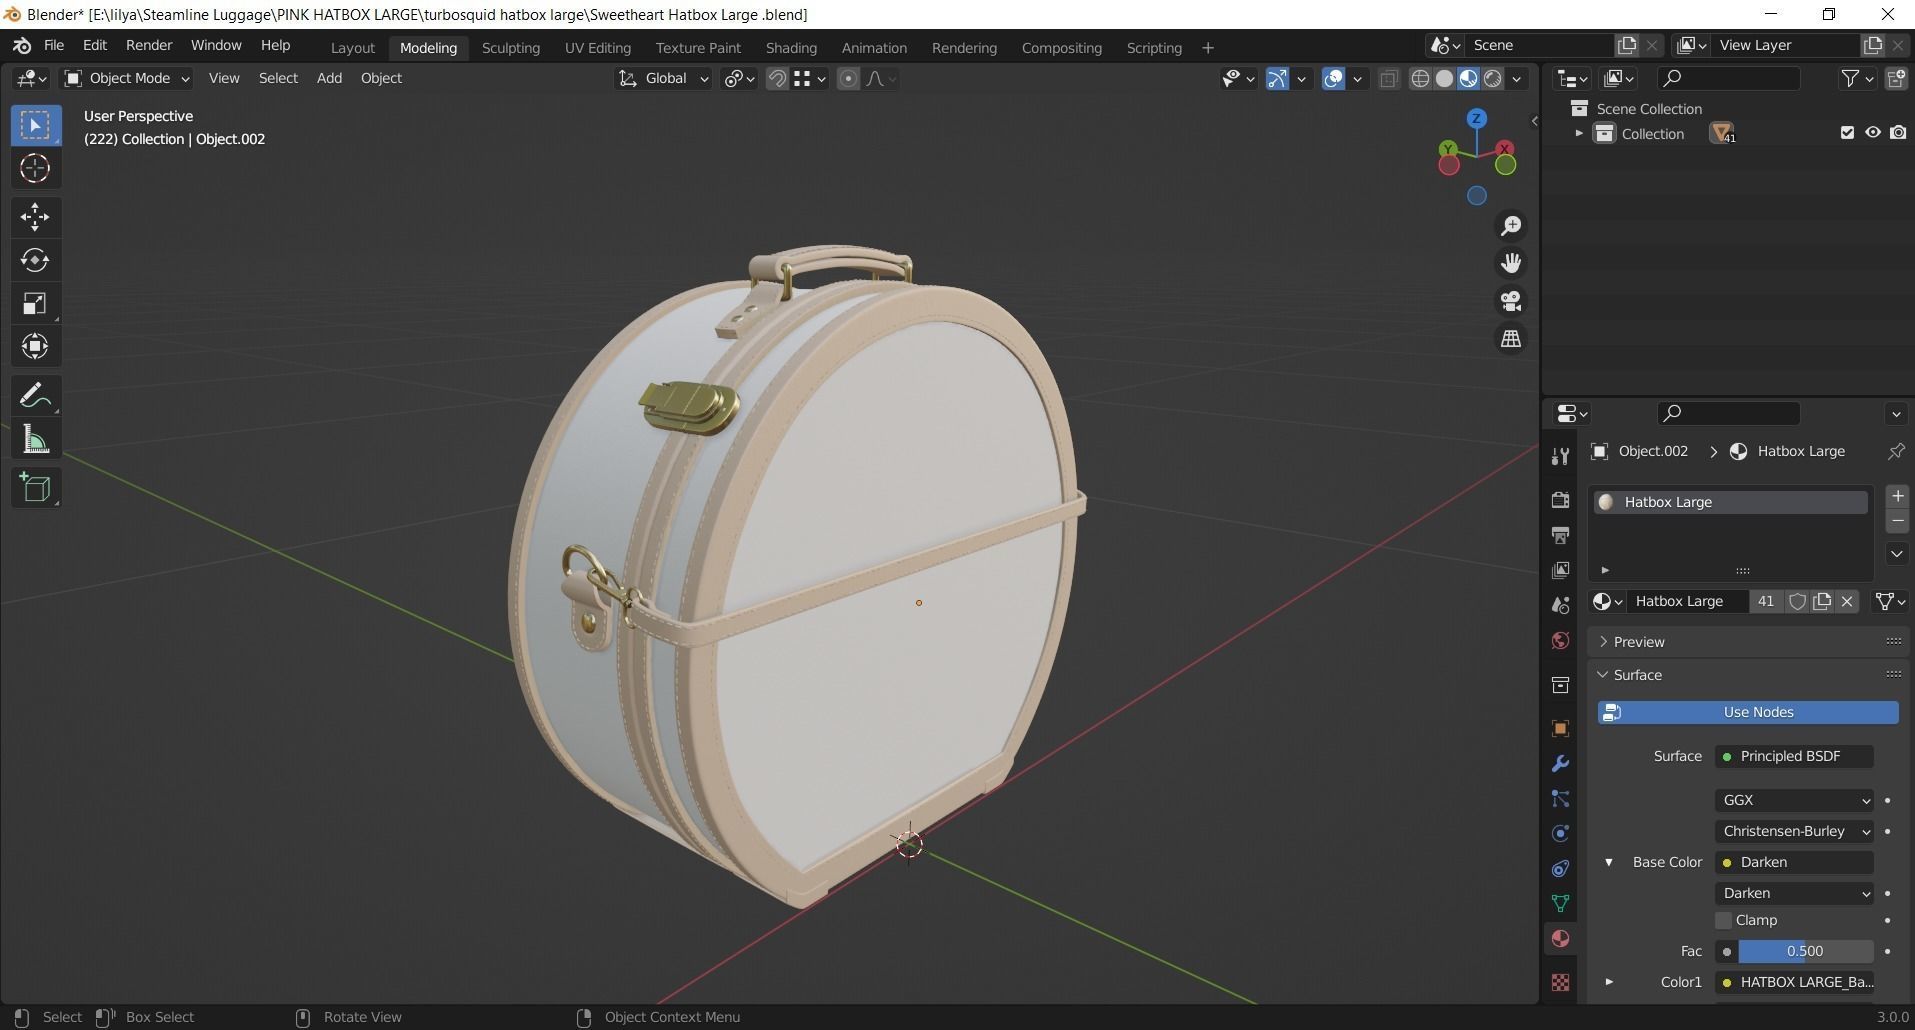Open the Object properties tab
This screenshot has width=1915, height=1030.
coord(1560,728)
